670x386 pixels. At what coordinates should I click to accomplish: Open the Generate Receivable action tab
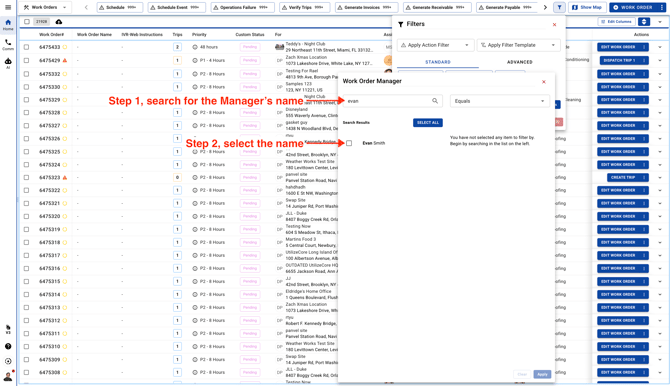(437, 7)
